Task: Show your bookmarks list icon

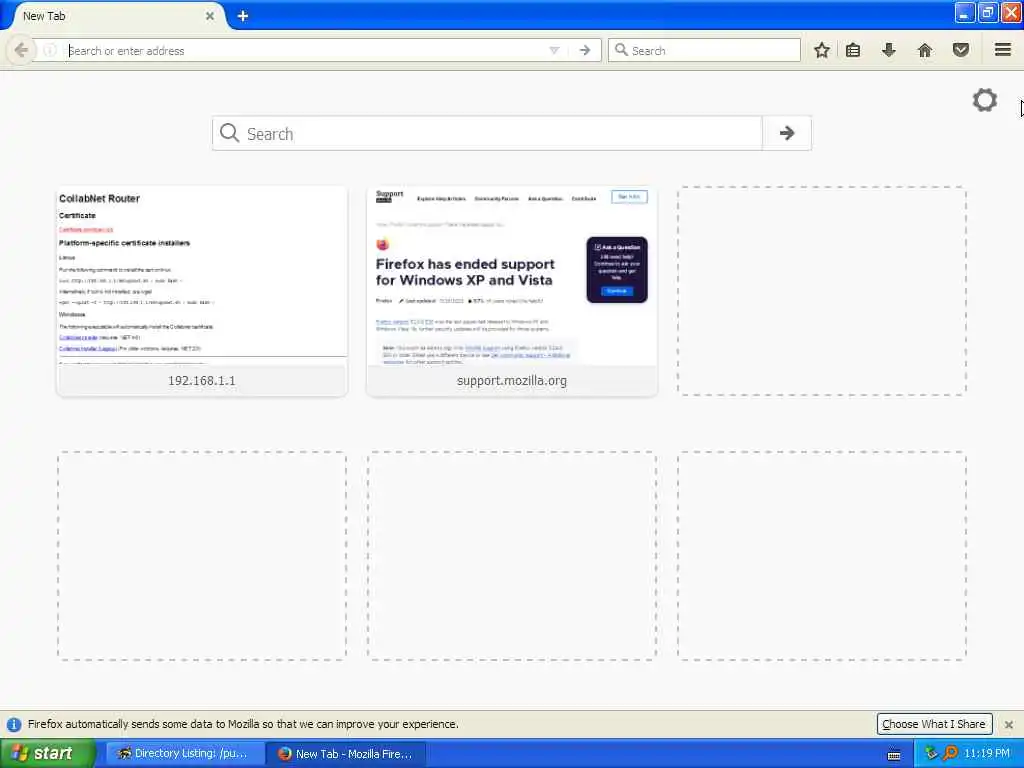Action: coord(853,50)
